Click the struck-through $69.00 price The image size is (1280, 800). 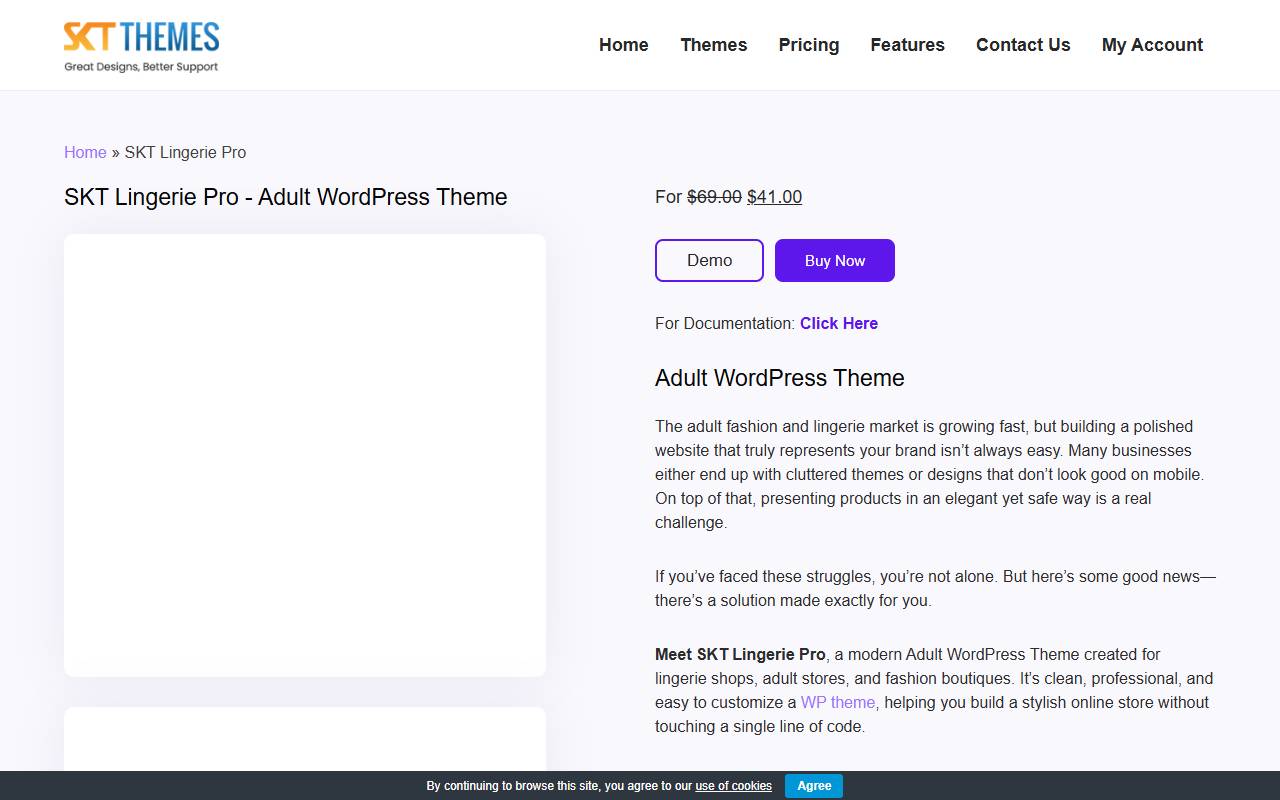point(715,197)
